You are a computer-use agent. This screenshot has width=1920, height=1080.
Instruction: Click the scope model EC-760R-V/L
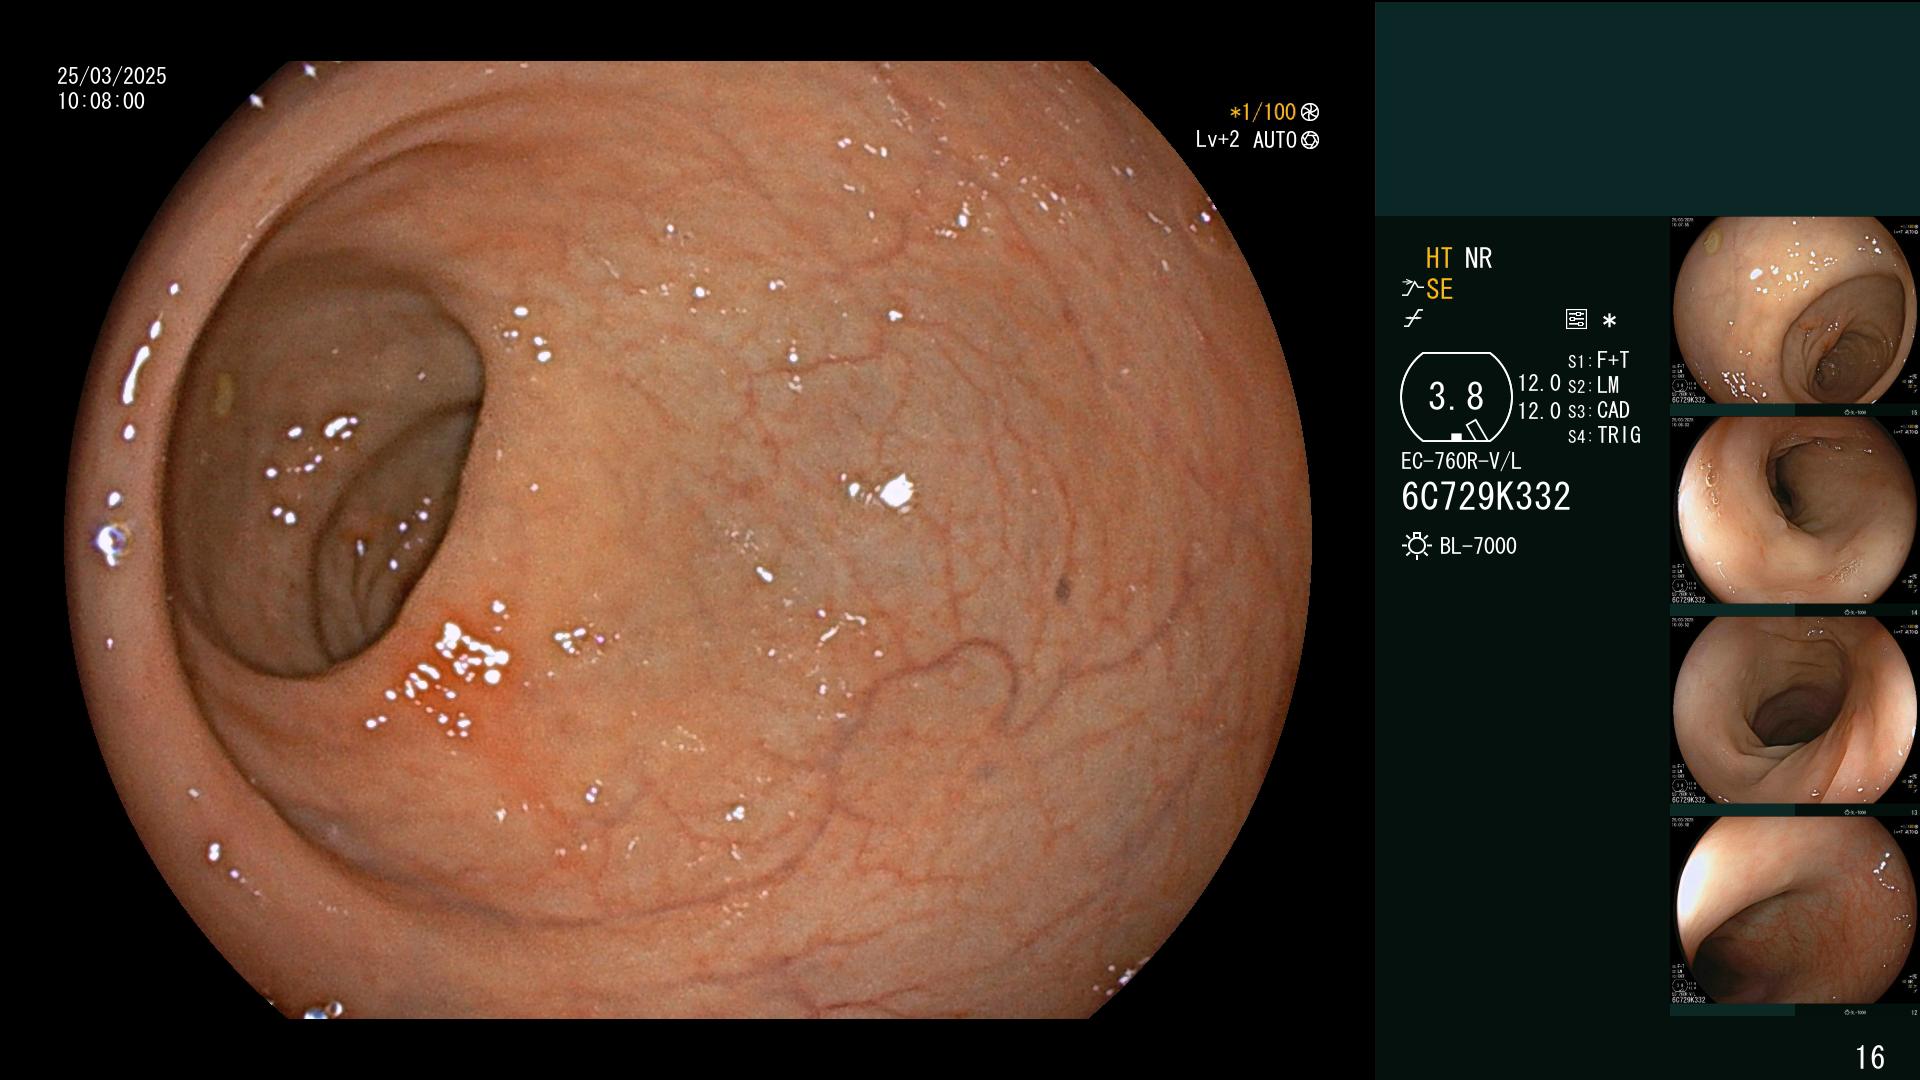click(x=1461, y=461)
